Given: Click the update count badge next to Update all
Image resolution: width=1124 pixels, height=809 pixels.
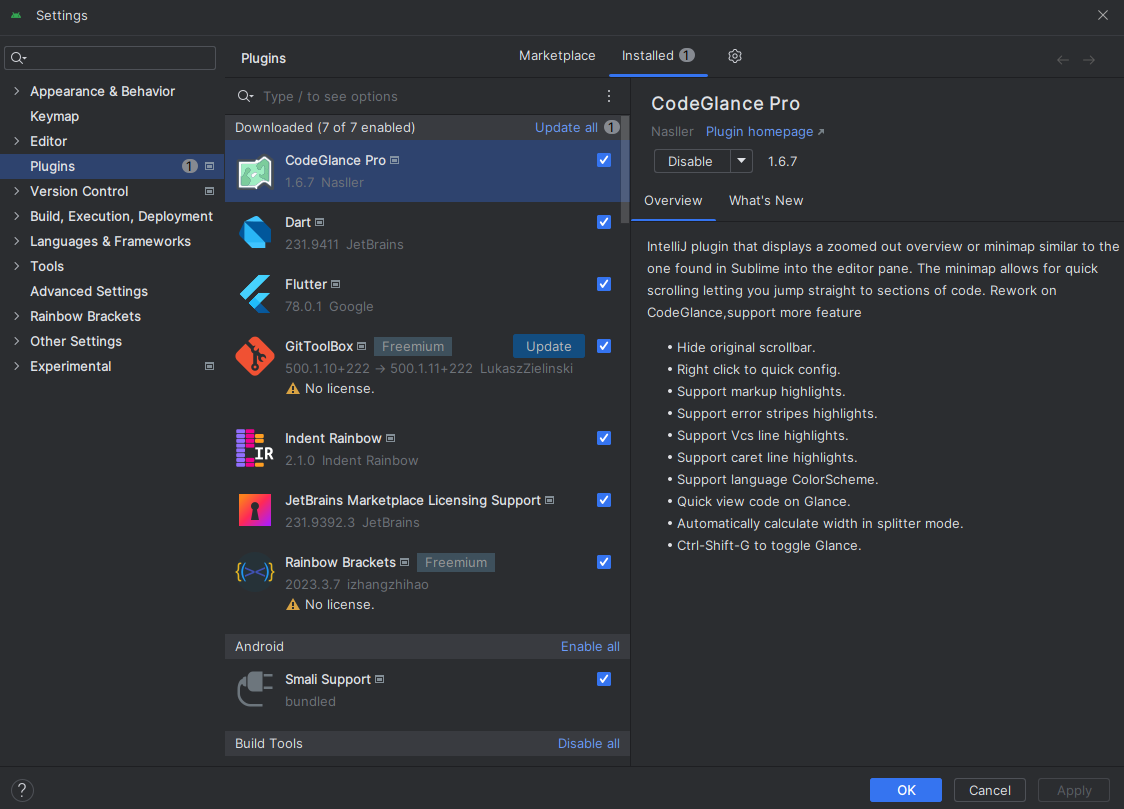Looking at the screenshot, I should [611, 128].
